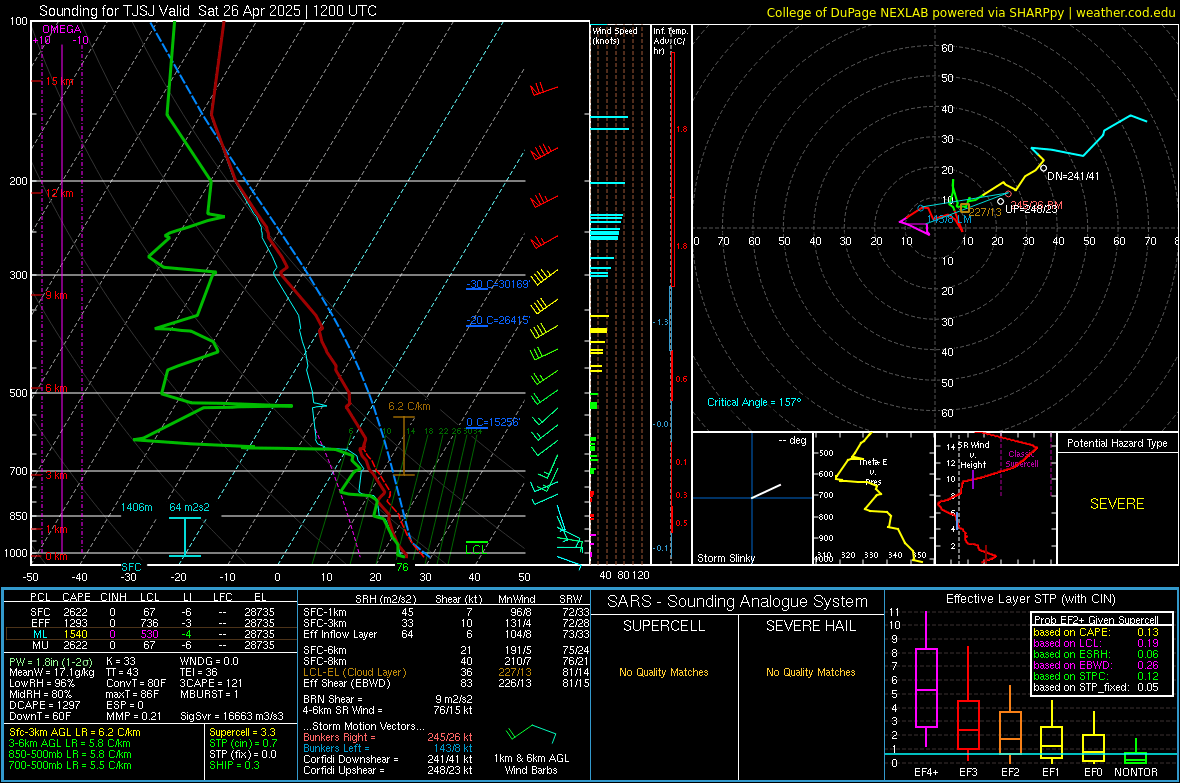Click the LCL-EL (Cloud Layer) table row
1180x783 pixels.
coord(446,672)
